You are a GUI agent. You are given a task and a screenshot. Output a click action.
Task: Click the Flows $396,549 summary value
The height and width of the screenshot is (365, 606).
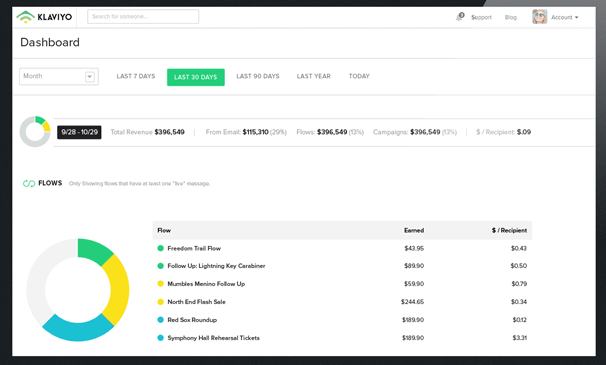point(332,132)
